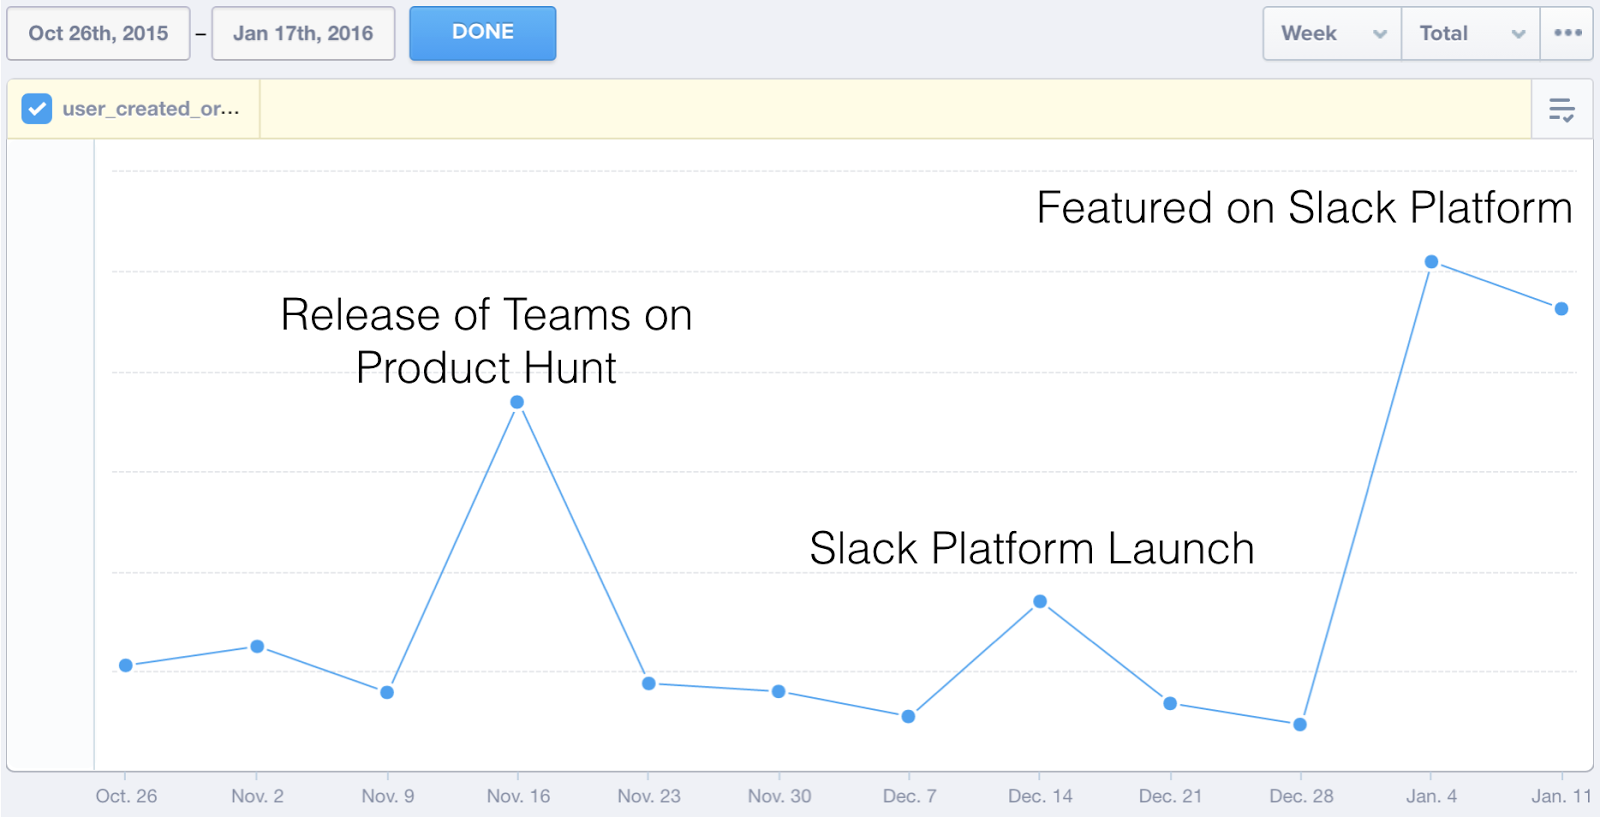Click the Dec. 28 axis label
Image resolution: width=1600 pixels, height=817 pixels.
click(1301, 796)
